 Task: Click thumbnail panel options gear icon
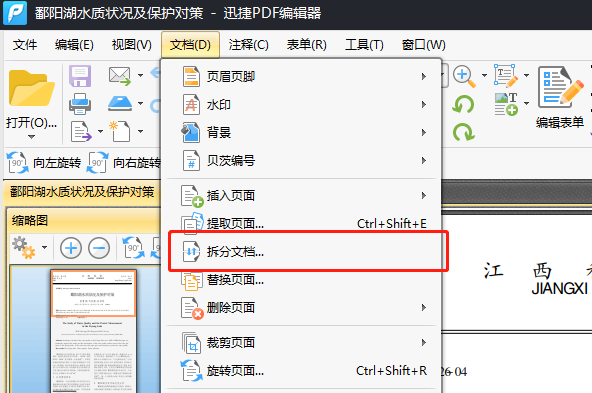point(23,248)
